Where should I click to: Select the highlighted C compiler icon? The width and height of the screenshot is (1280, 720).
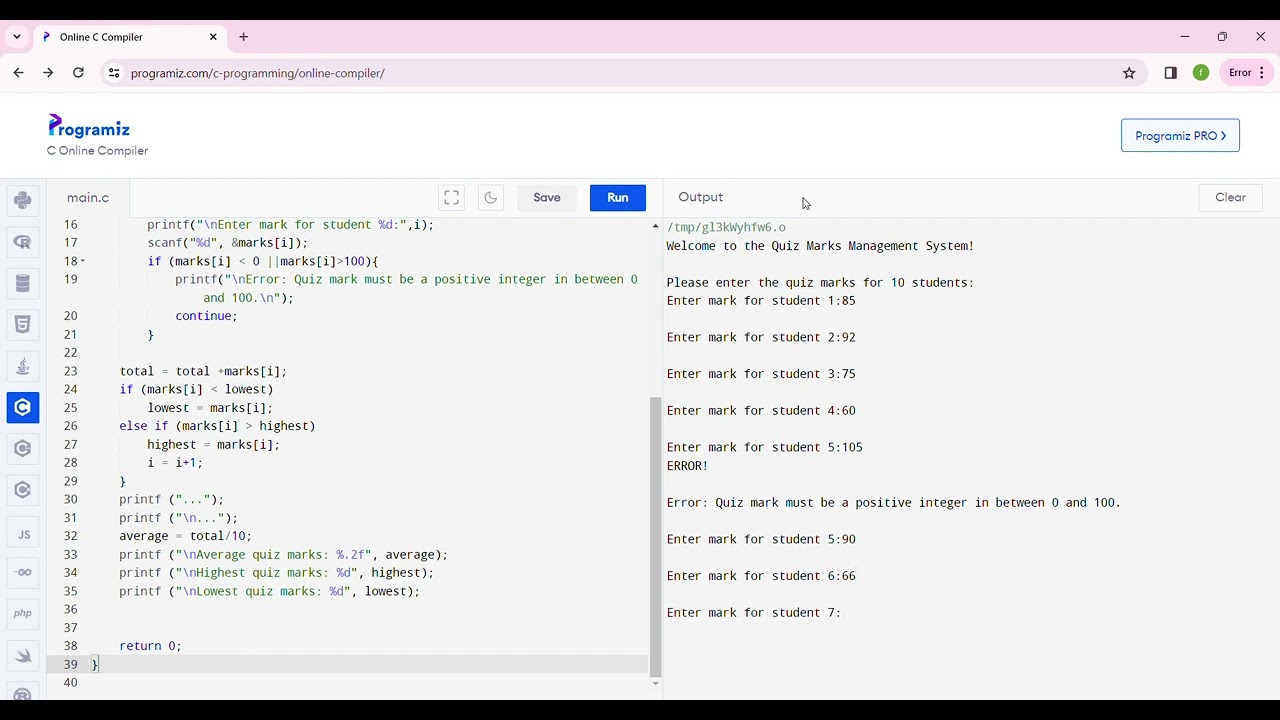pyautogui.click(x=23, y=407)
